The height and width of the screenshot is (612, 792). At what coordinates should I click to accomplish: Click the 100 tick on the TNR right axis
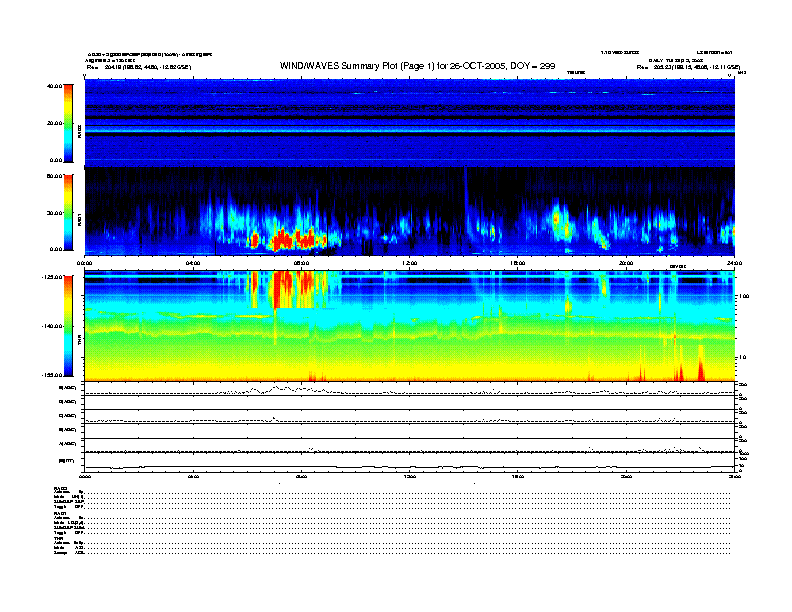744,296
